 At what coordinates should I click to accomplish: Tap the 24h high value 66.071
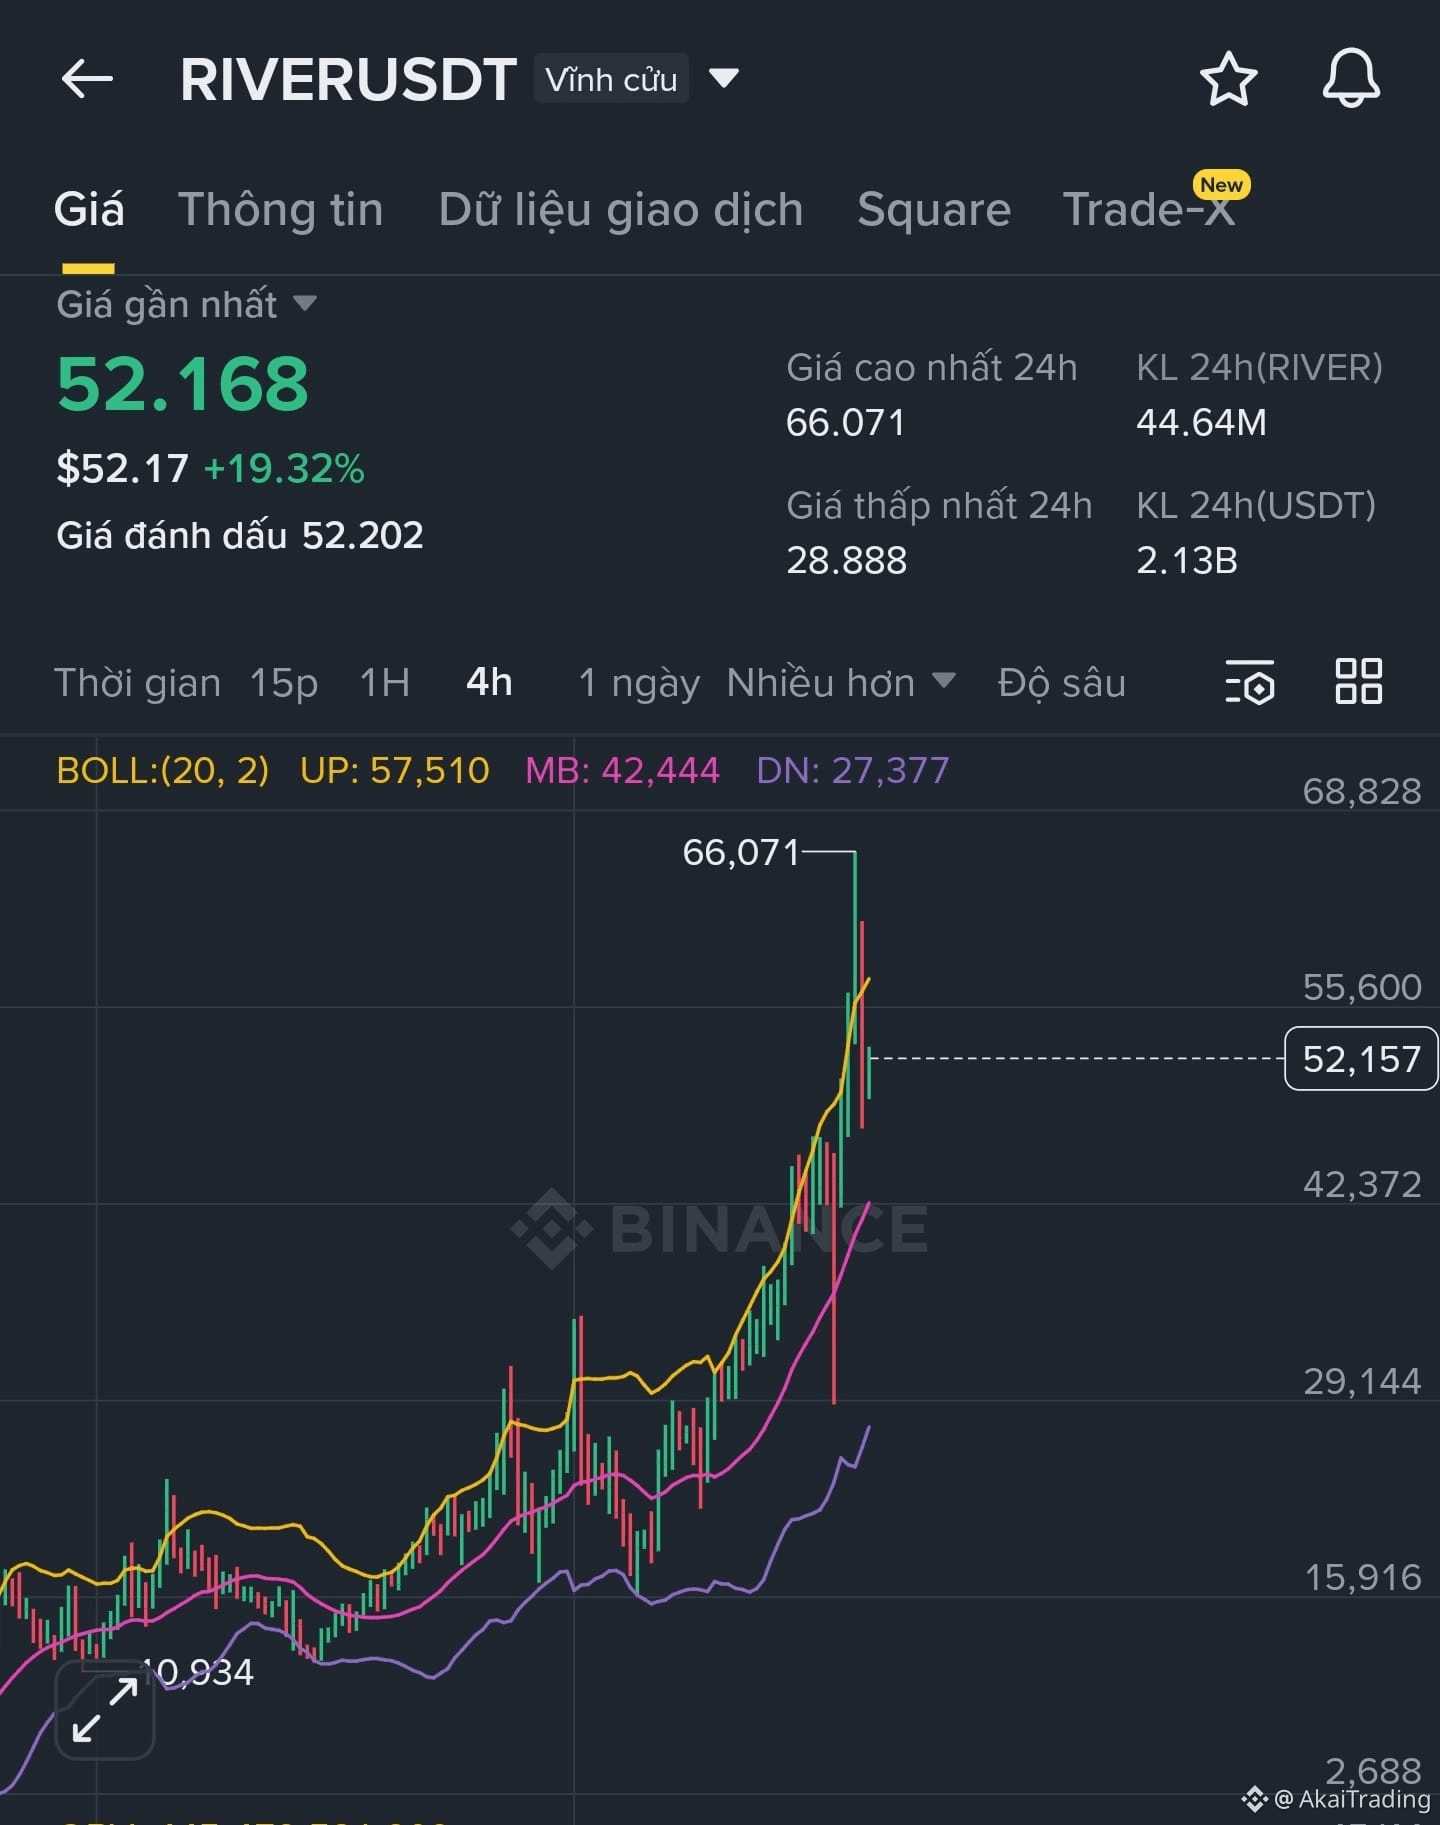[x=846, y=422]
